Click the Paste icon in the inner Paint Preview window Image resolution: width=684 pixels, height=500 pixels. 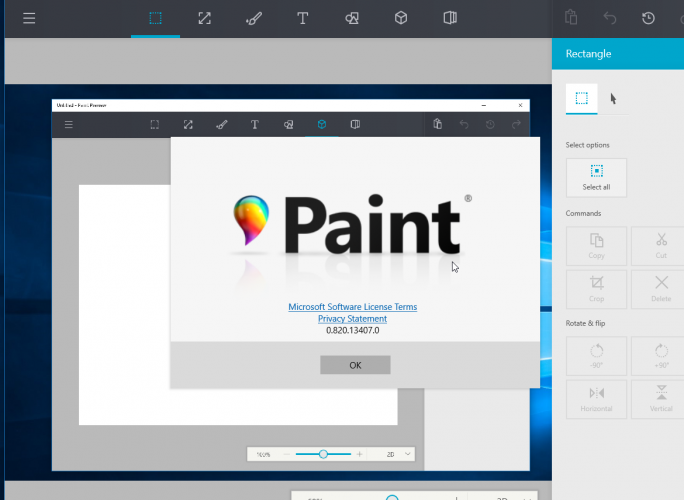[x=438, y=124]
